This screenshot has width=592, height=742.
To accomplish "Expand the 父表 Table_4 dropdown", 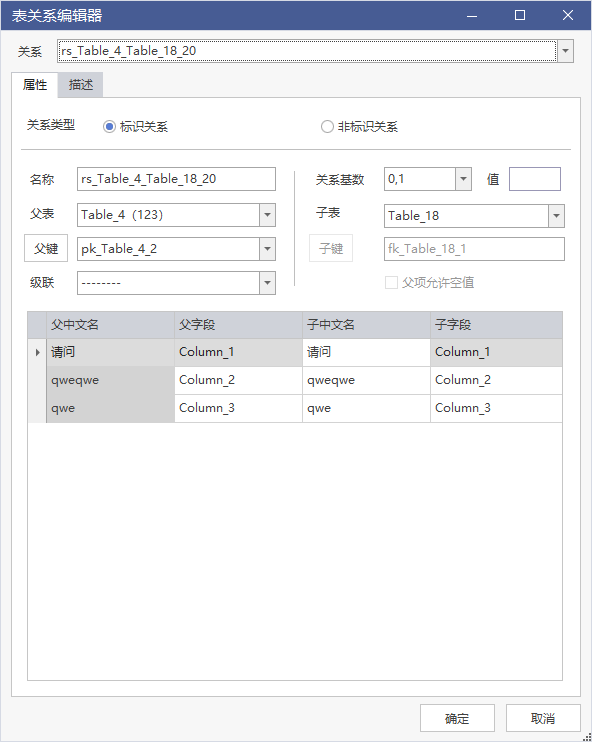I will (267, 215).
